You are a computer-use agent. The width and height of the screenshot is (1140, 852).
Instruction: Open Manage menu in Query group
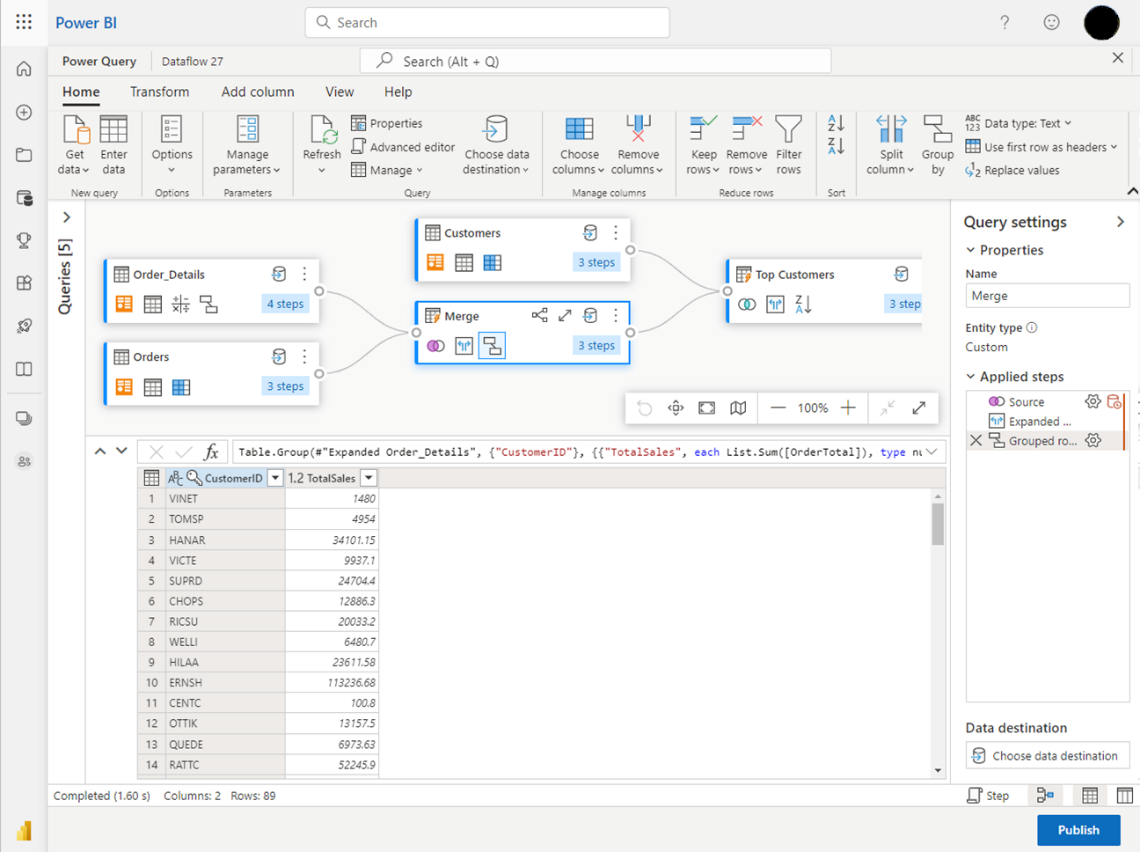click(x=387, y=170)
